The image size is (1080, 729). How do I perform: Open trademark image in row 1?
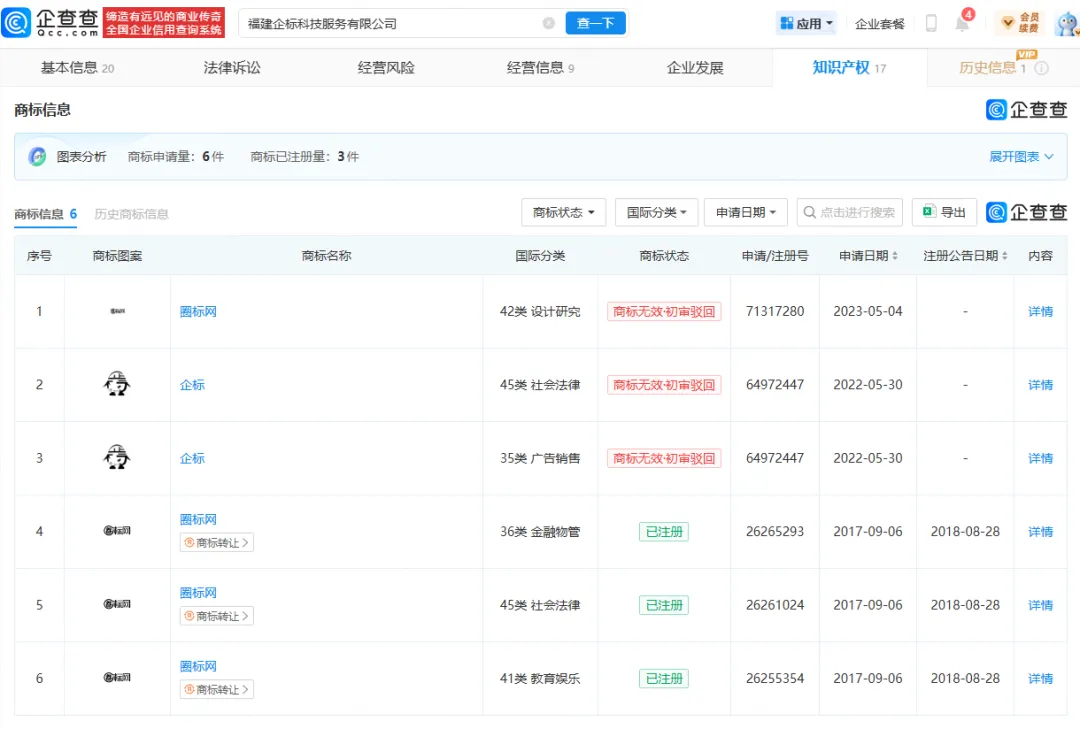click(x=117, y=311)
